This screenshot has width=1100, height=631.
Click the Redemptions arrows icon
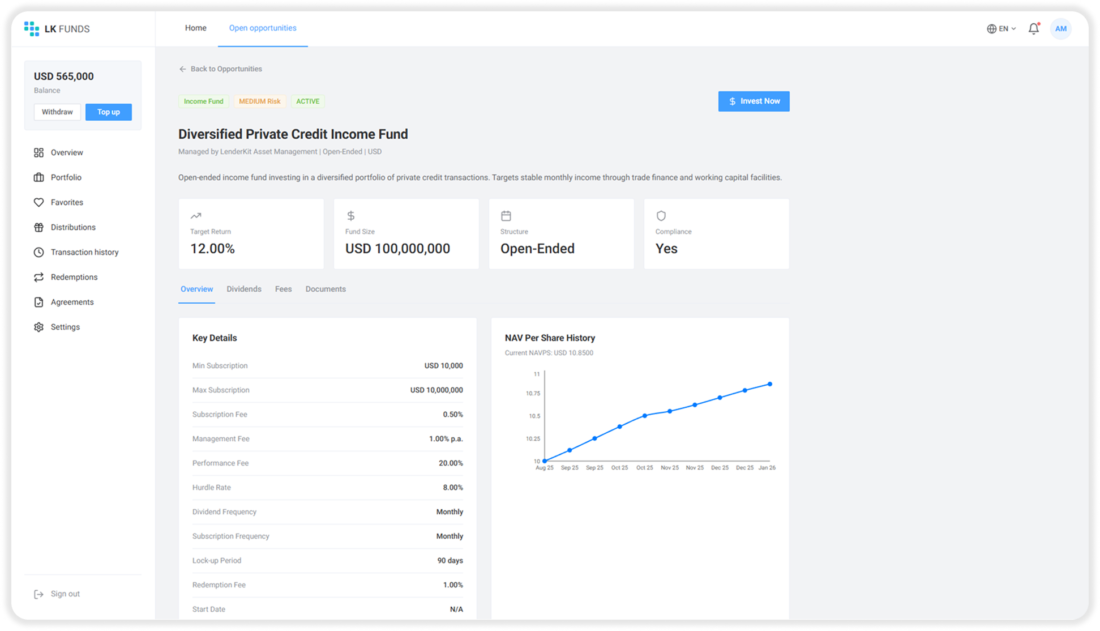[x=39, y=277]
